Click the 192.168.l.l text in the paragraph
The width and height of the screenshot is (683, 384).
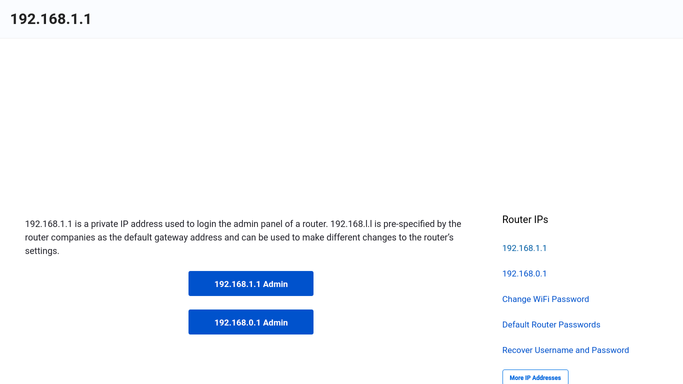click(351, 224)
